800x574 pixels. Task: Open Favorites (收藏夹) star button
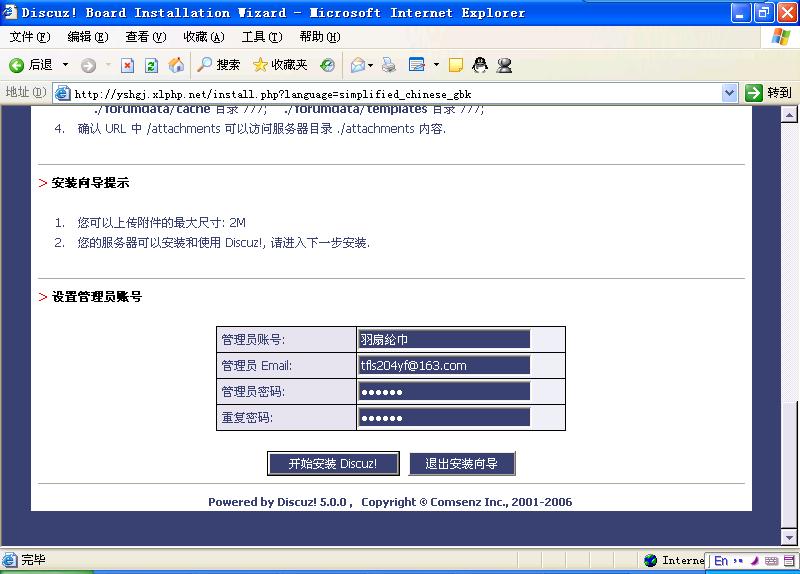pyautogui.click(x=280, y=65)
